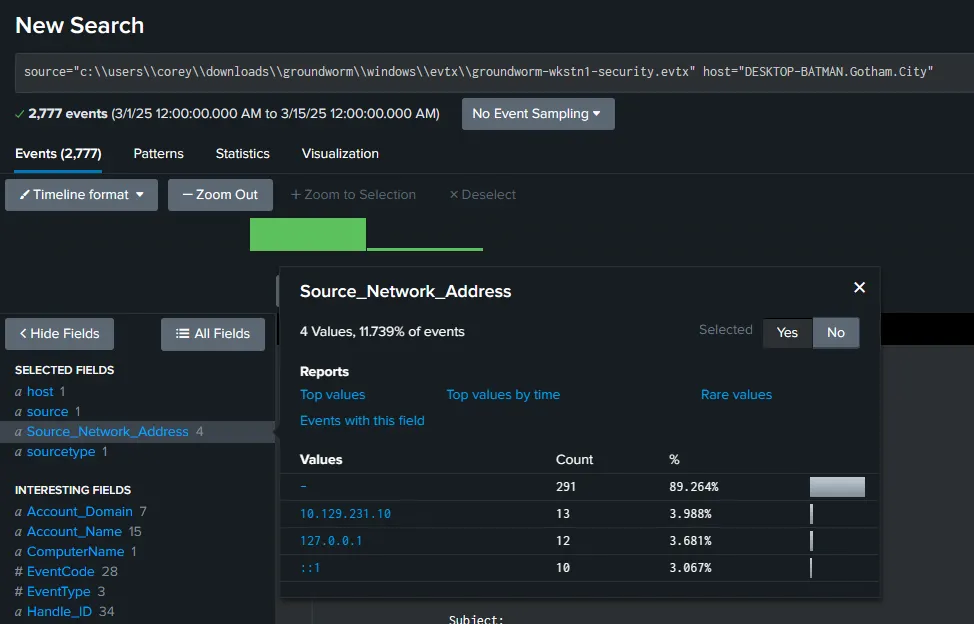Open the Handle_ID field
The width and height of the screenshot is (974, 624).
tap(59, 612)
